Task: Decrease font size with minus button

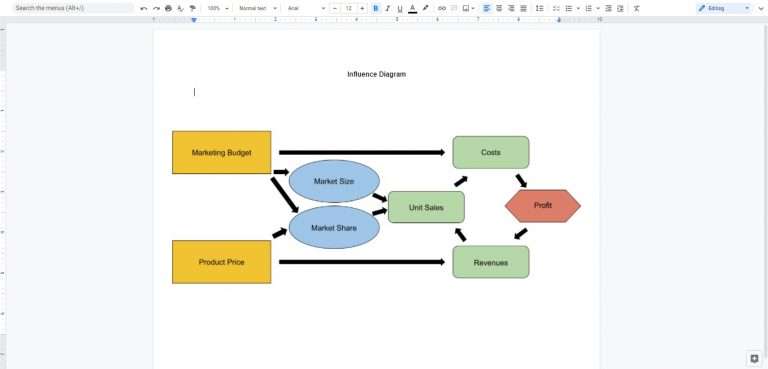Action: point(335,8)
